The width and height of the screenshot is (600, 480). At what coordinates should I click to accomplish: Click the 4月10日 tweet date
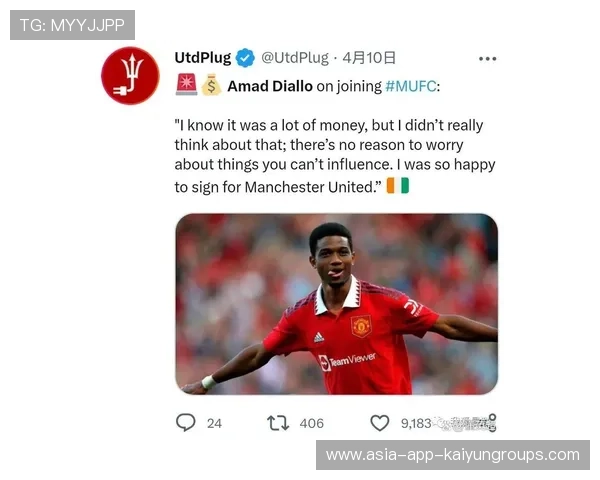point(369,58)
